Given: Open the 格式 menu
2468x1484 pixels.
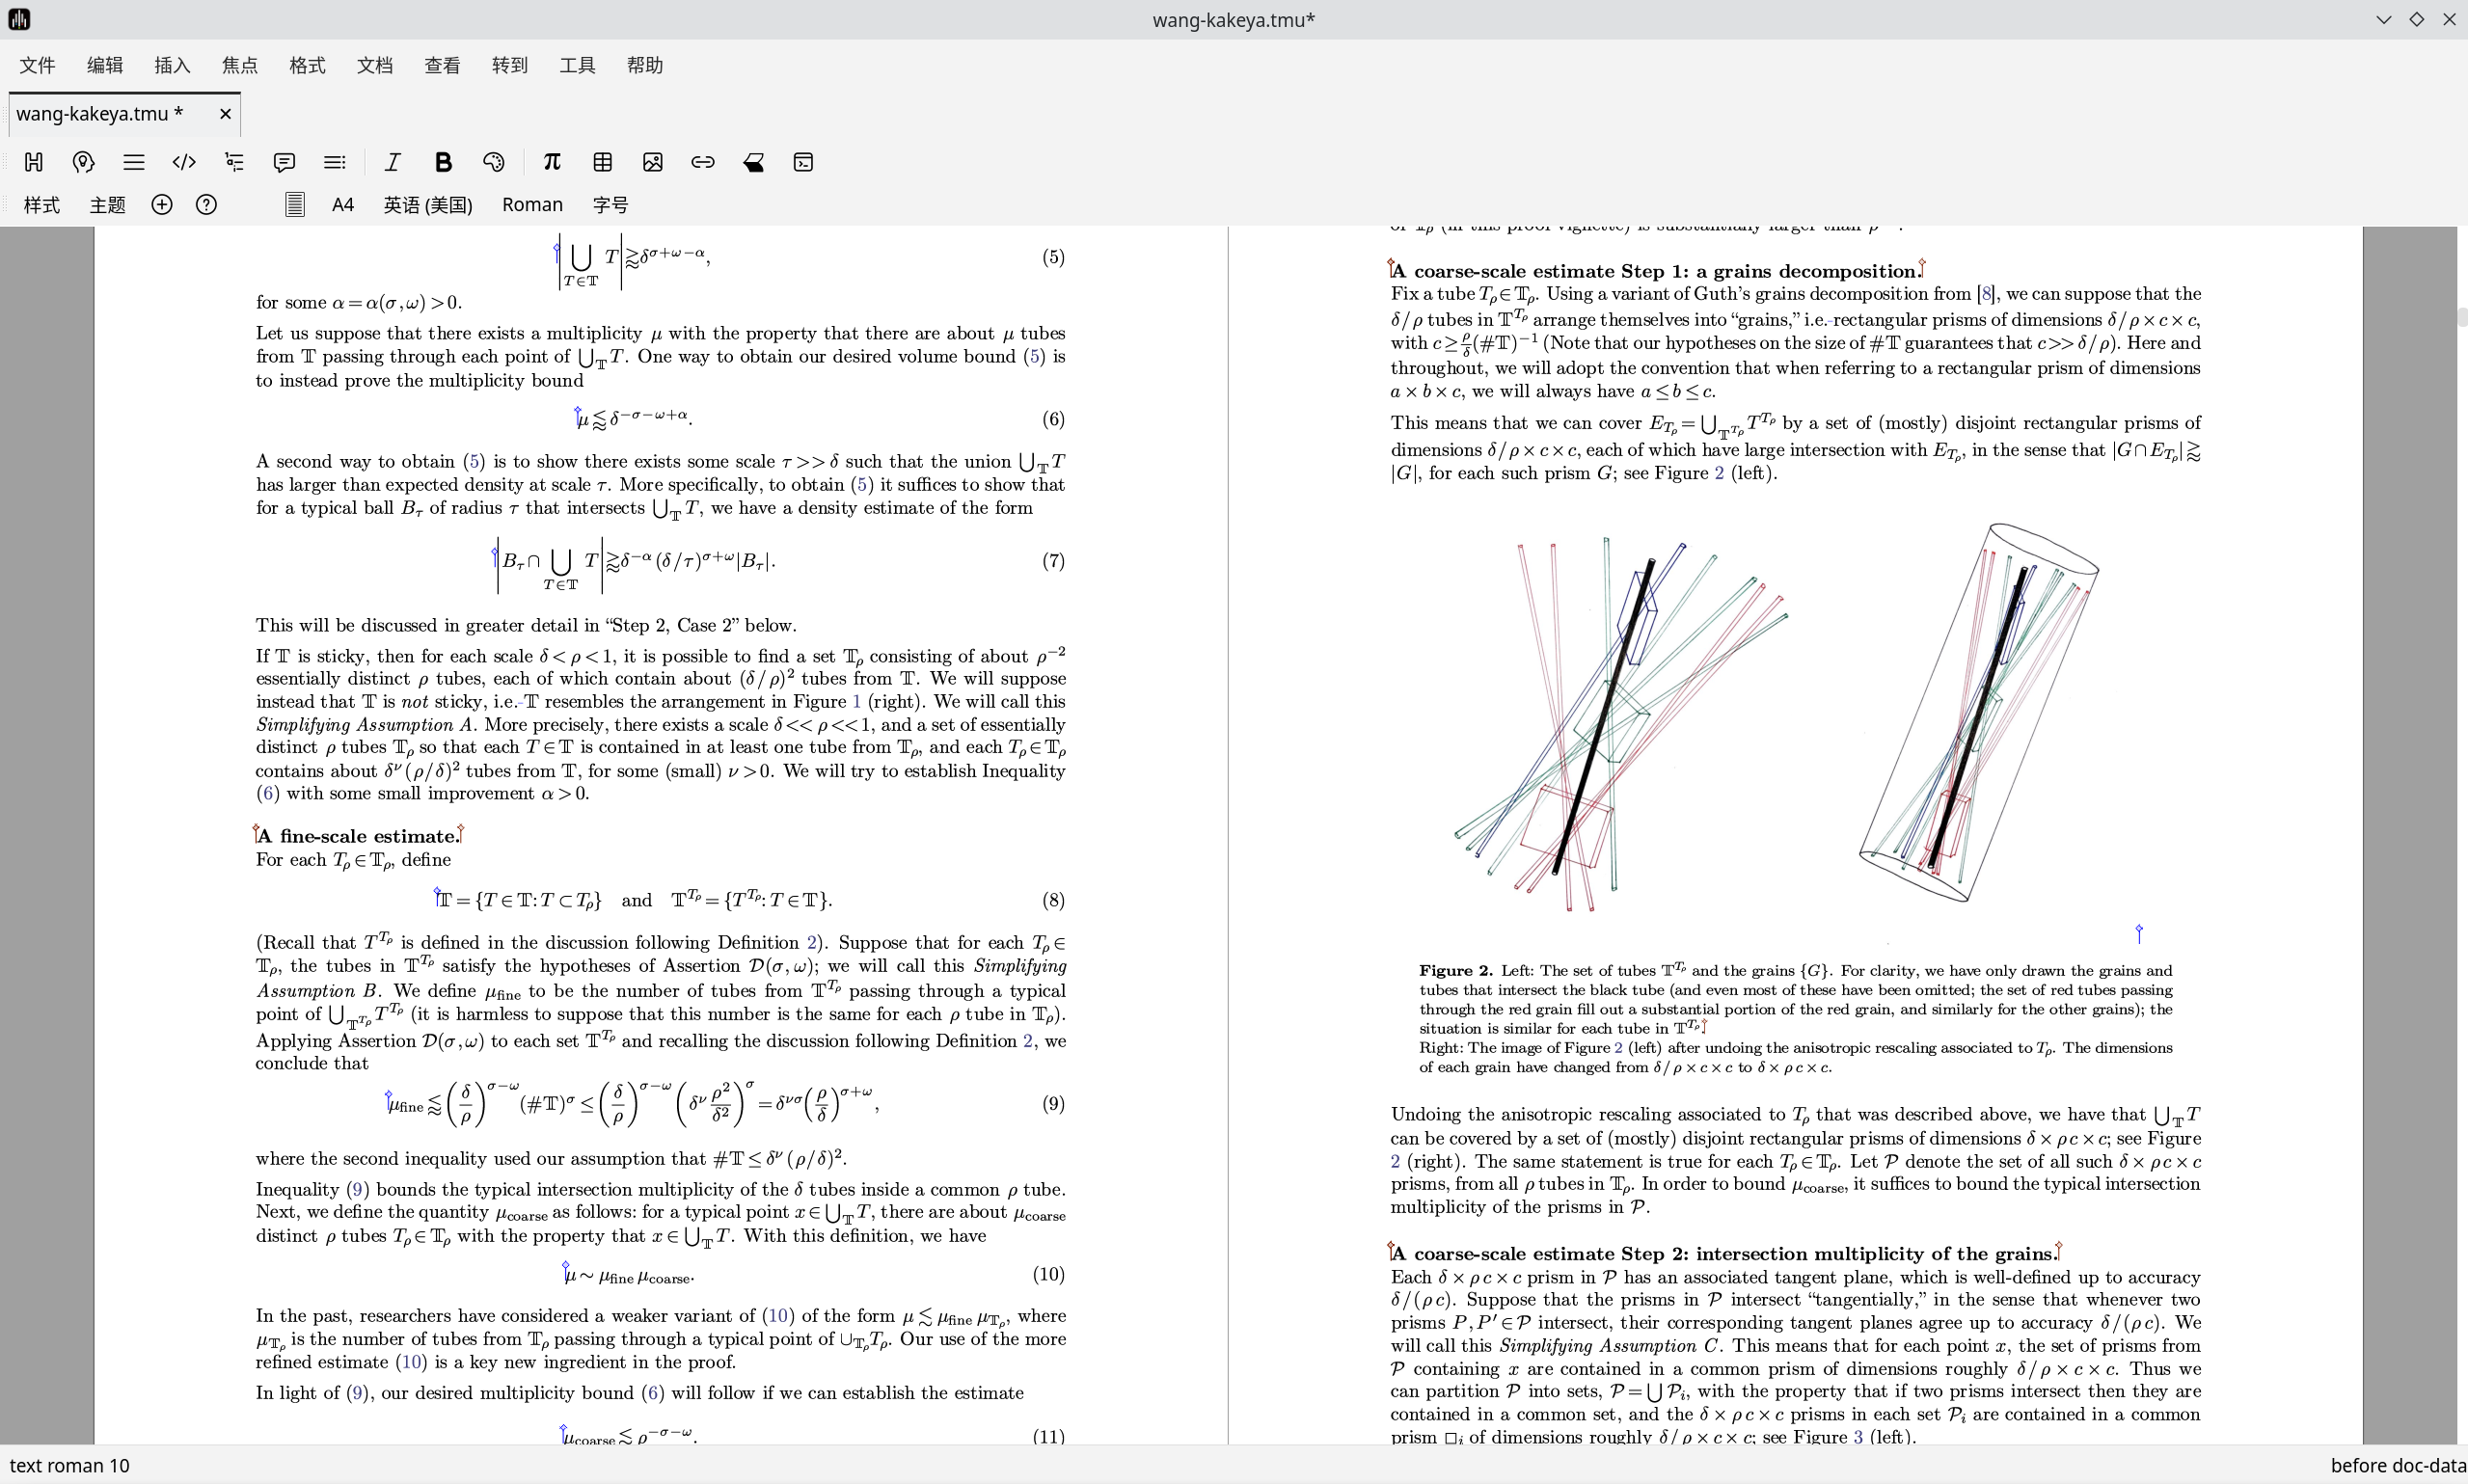Looking at the screenshot, I should (x=307, y=65).
